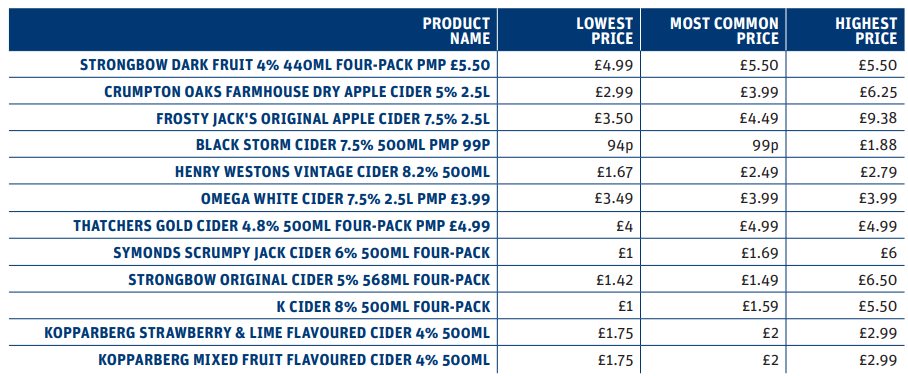
Task: Click the £9.38 highest price cell
Action: (x=878, y=119)
